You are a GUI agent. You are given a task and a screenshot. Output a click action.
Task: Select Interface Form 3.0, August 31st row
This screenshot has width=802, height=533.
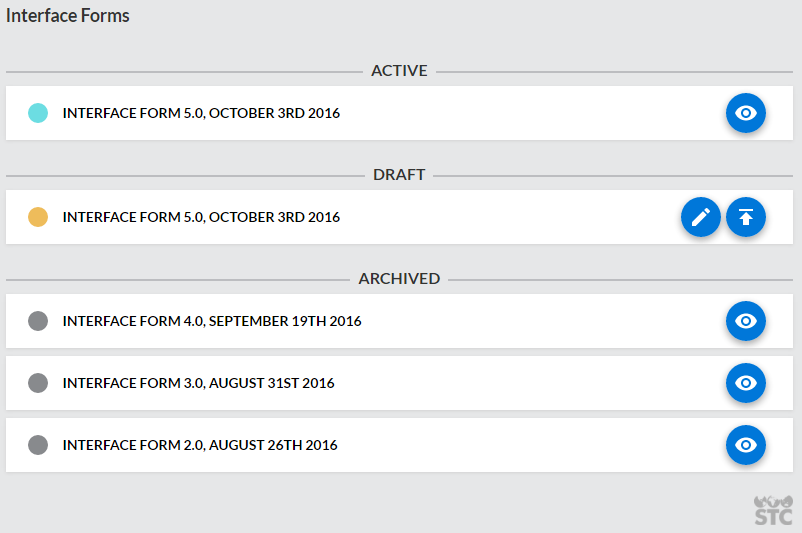tap(198, 383)
